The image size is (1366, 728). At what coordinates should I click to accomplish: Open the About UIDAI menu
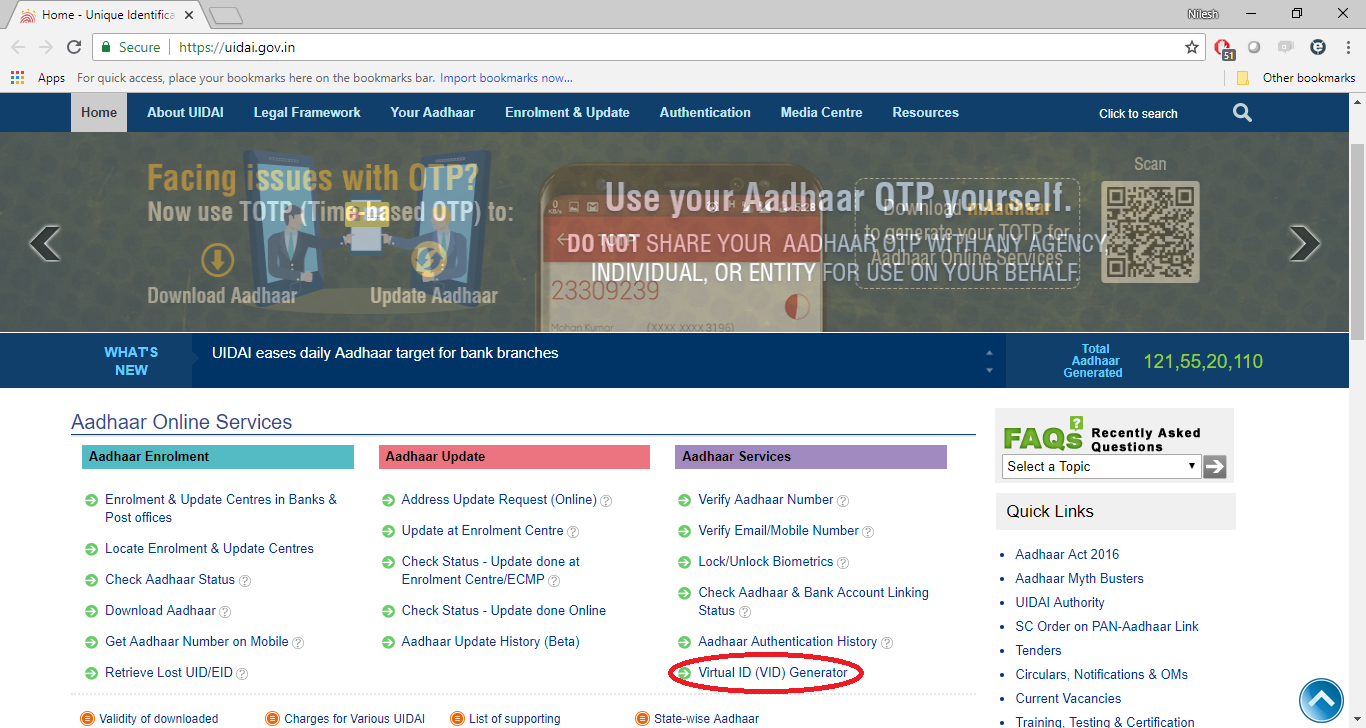[x=185, y=112]
